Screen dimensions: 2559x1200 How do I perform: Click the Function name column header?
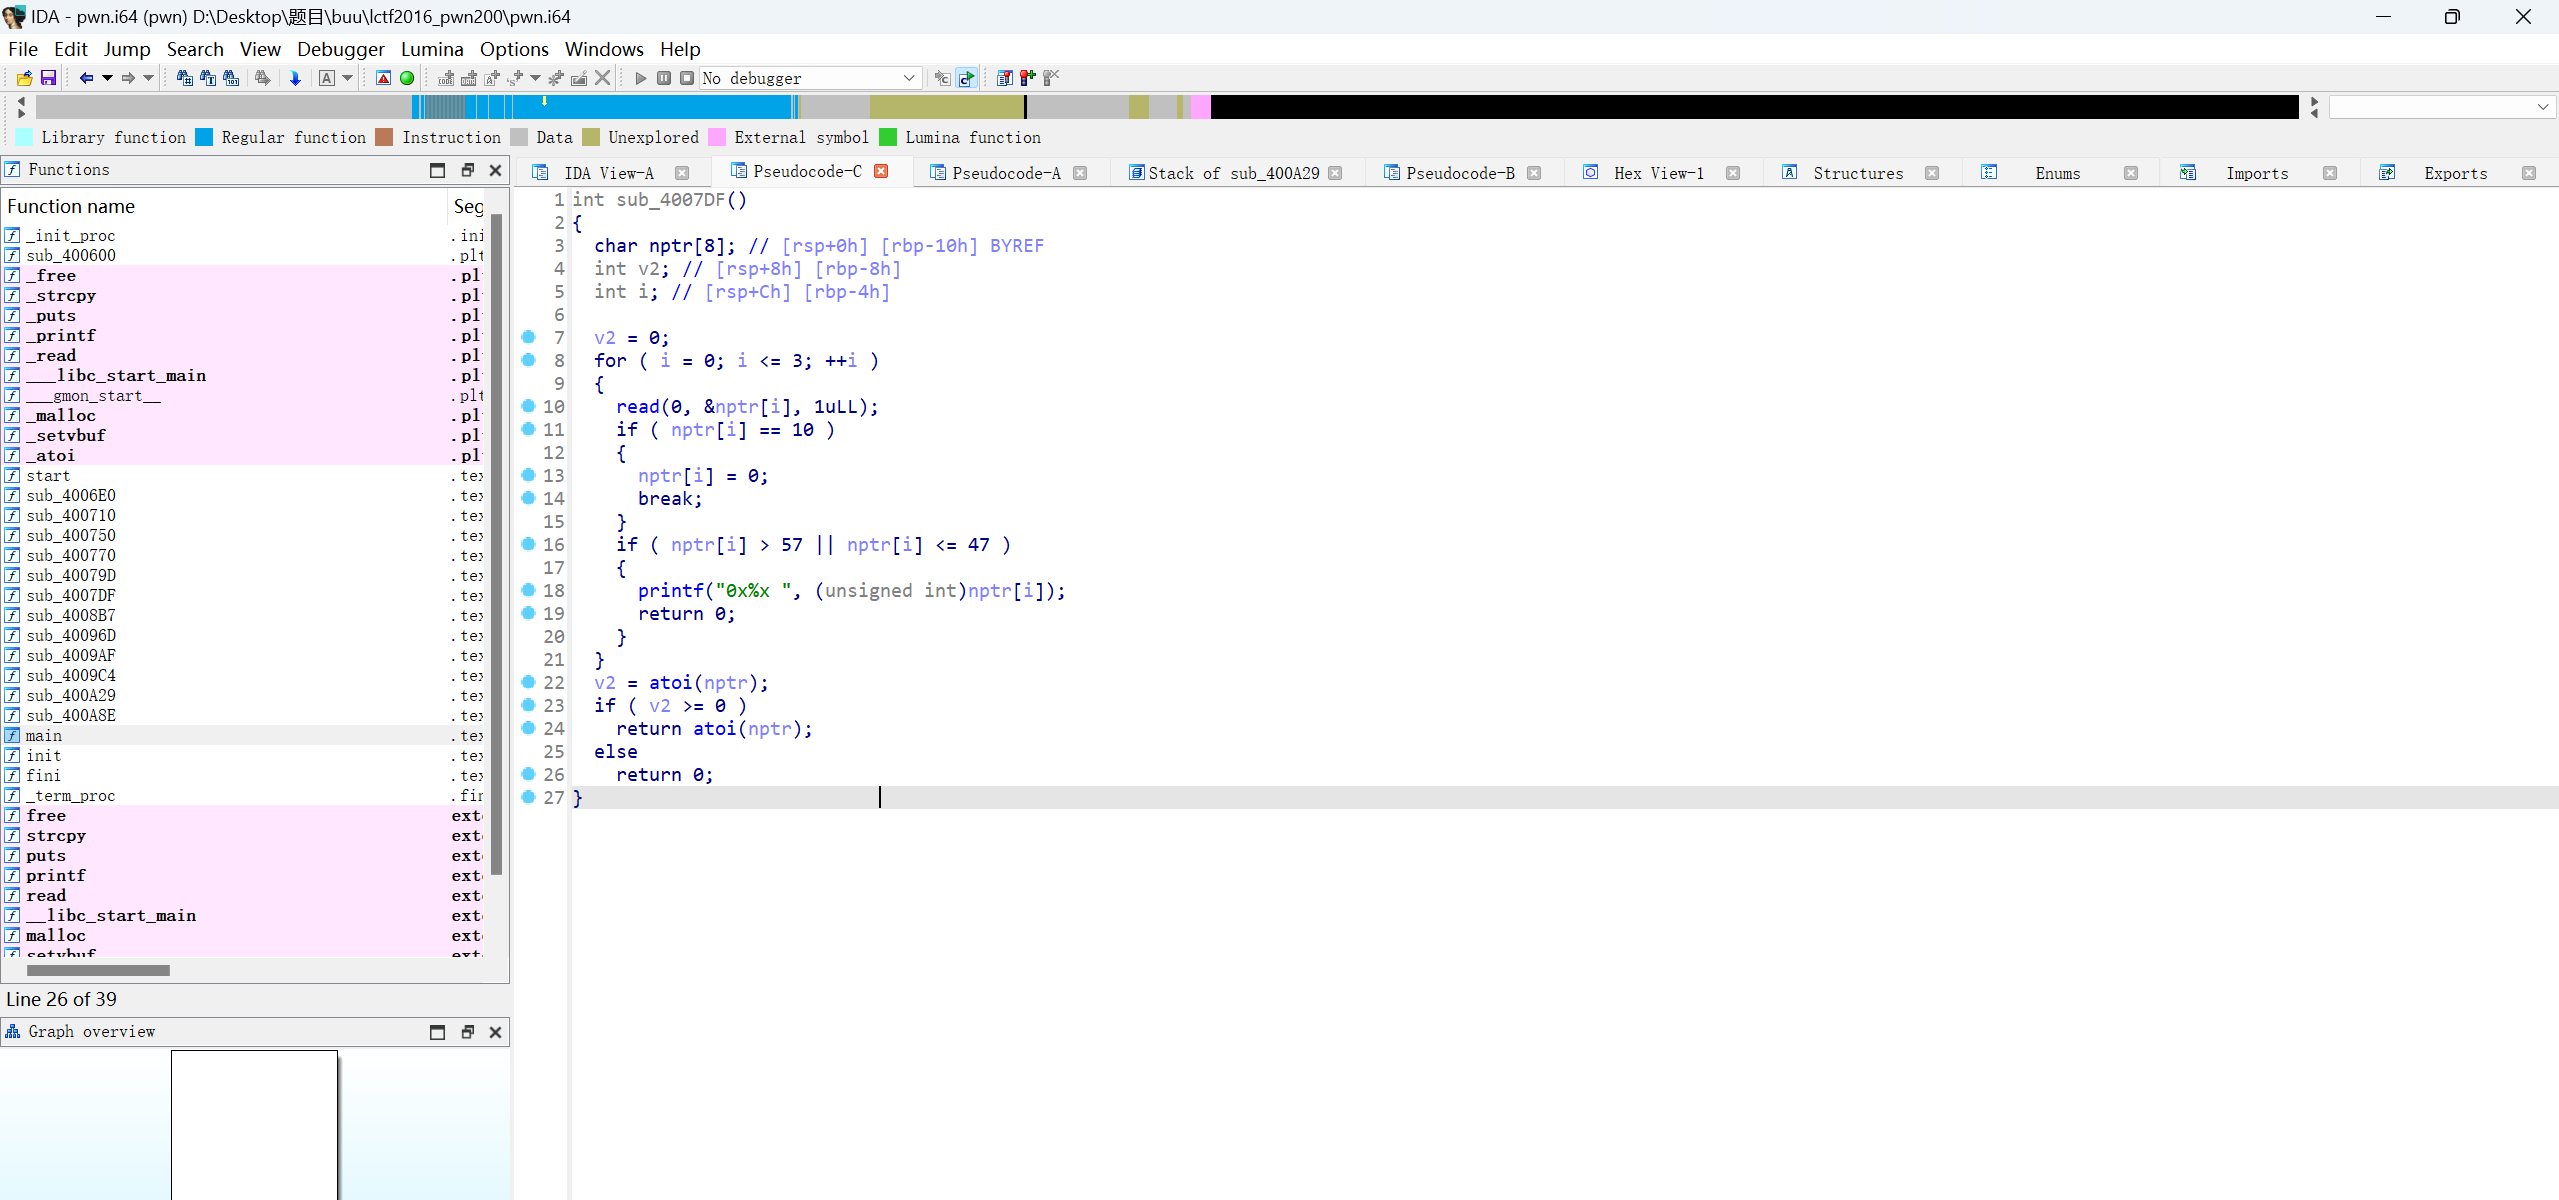(224, 206)
